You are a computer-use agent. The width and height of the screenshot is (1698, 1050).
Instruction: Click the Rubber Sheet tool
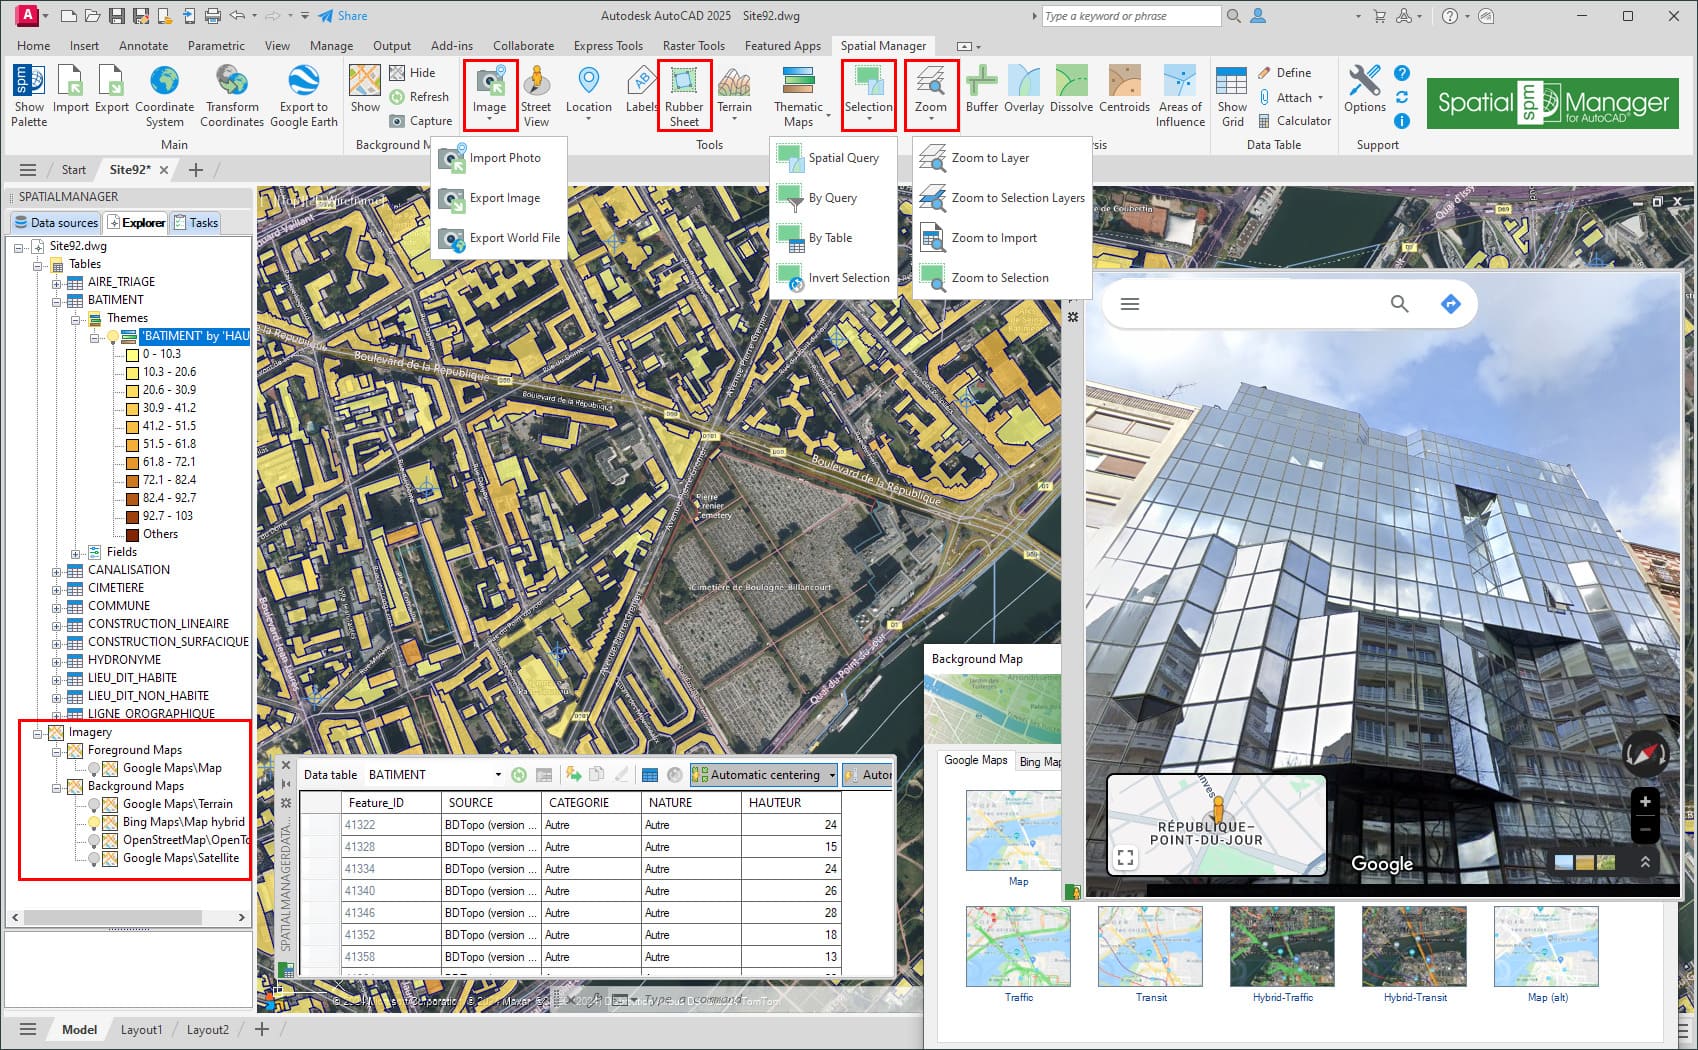pos(684,95)
